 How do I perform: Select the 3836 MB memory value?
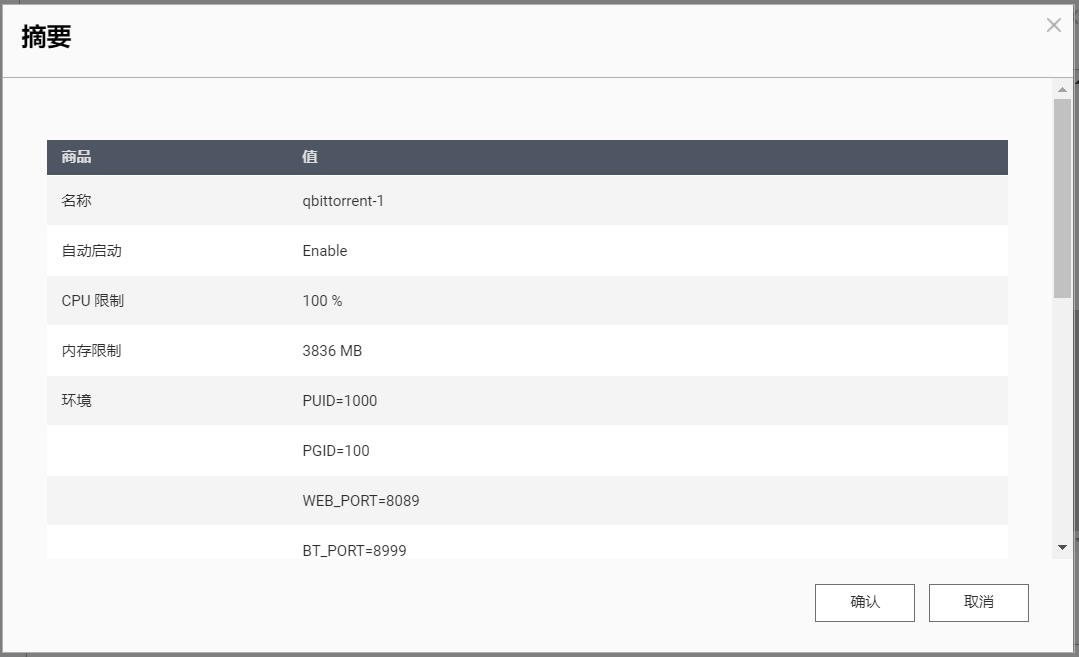coord(332,351)
